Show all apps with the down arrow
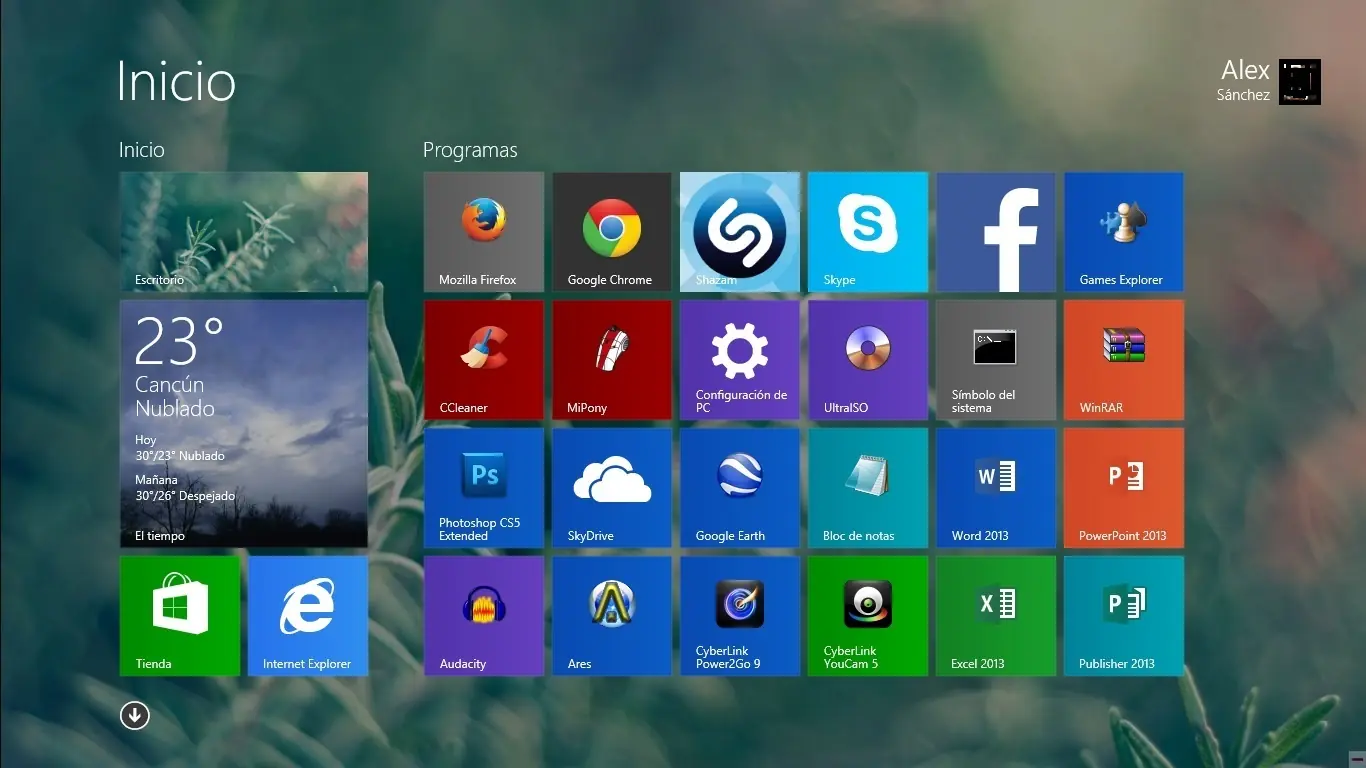The width and height of the screenshot is (1366, 768). pos(135,715)
